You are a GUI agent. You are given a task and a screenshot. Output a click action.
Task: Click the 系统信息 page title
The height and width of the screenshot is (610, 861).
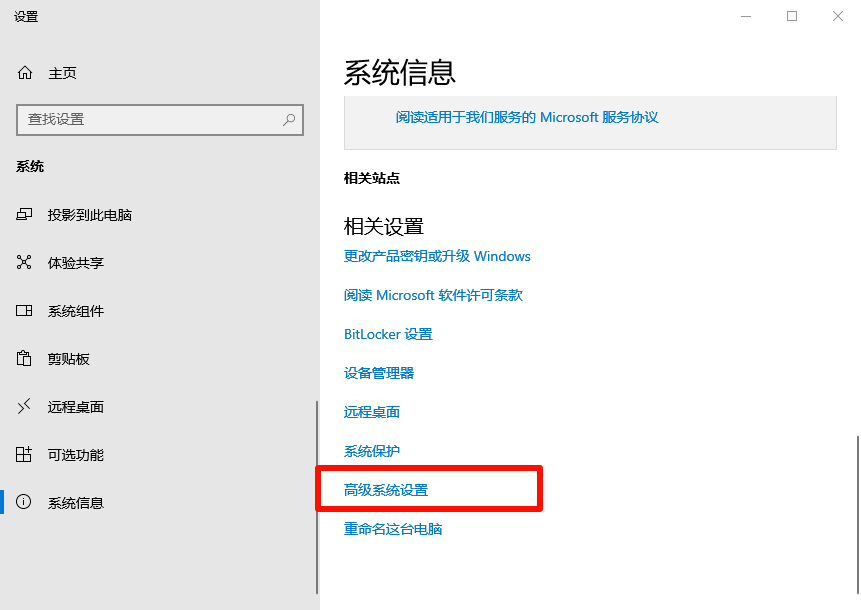click(400, 72)
